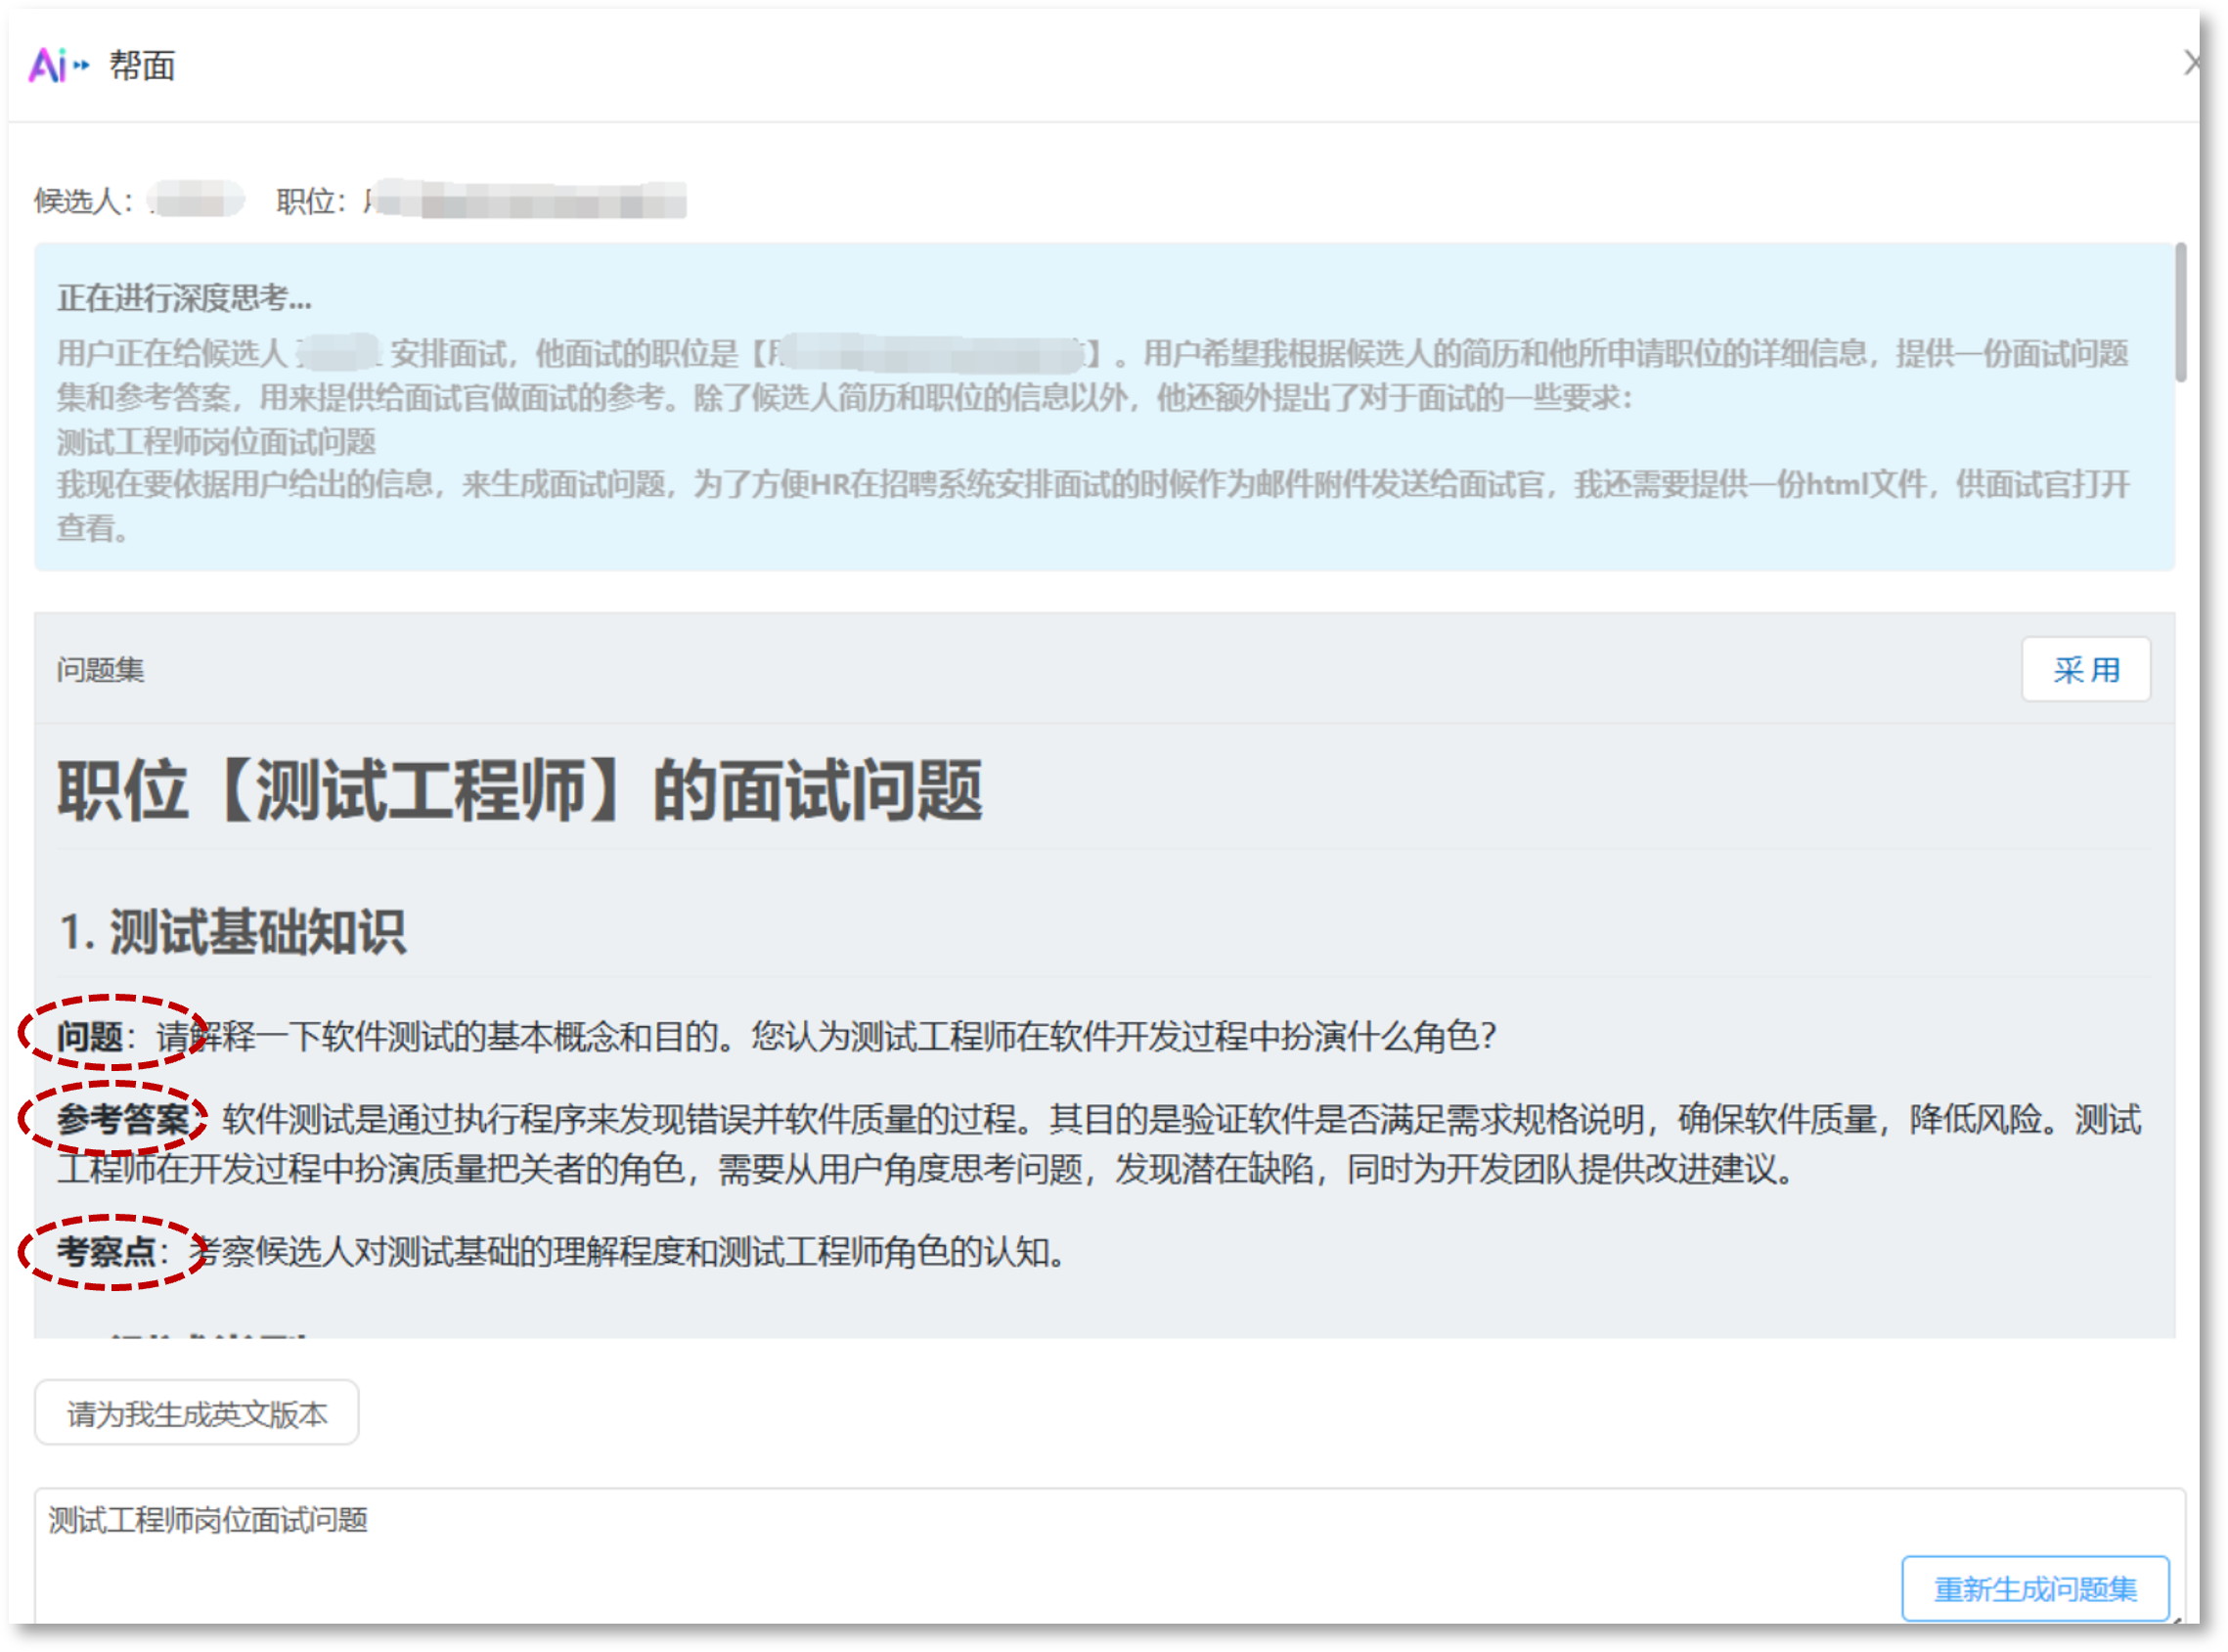Click the 请为我生成英文版本 suggestion chip
This screenshot has height=1652, width=2228.
[196, 1412]
